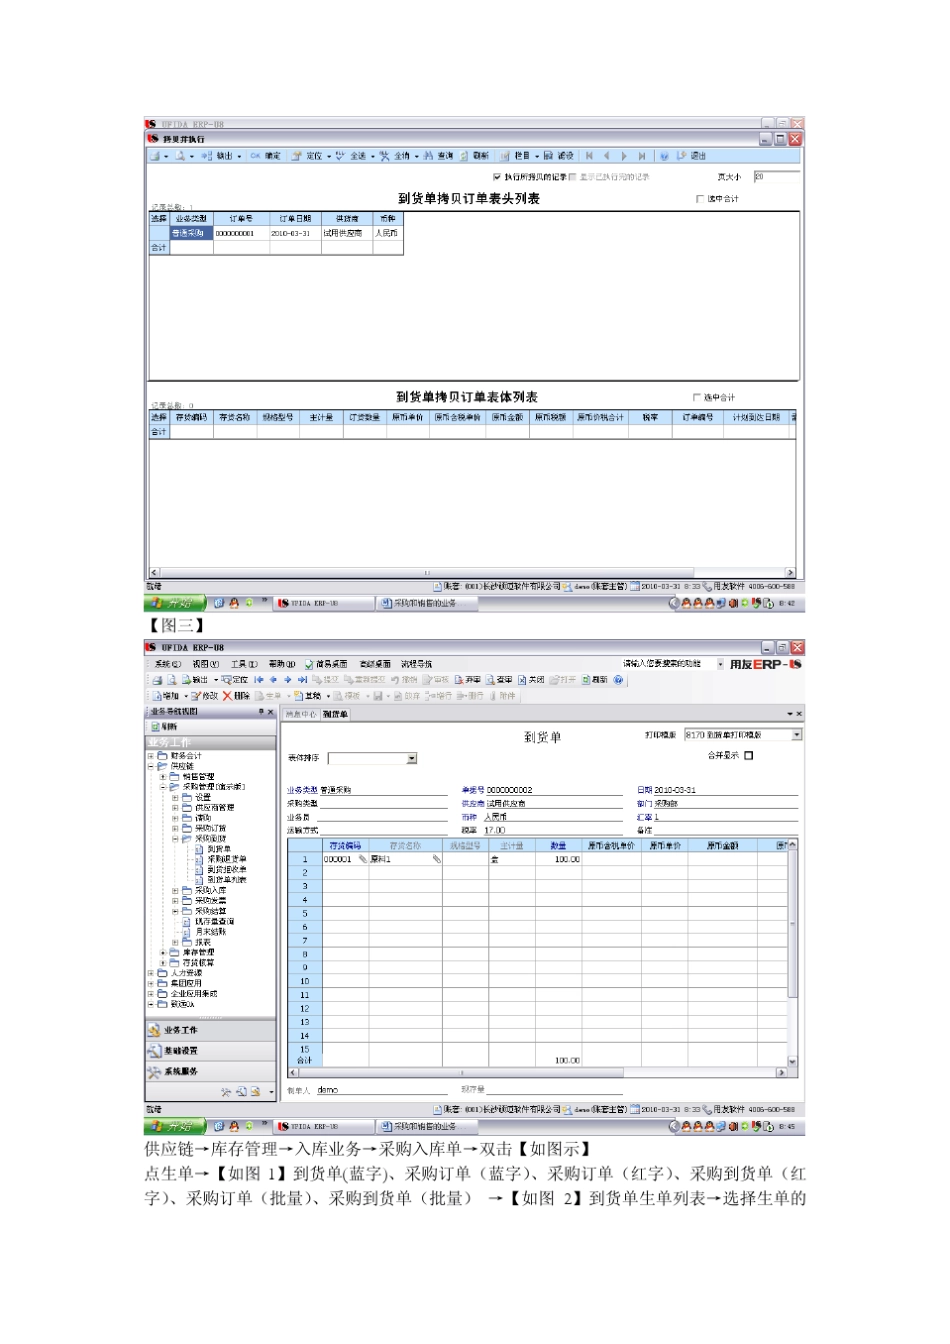Click UFIDA ERP-U8 taskbar item in lower taskbar
Image resolution: width=950 pixels, height=1344 pixels.
coord(322,1126)
